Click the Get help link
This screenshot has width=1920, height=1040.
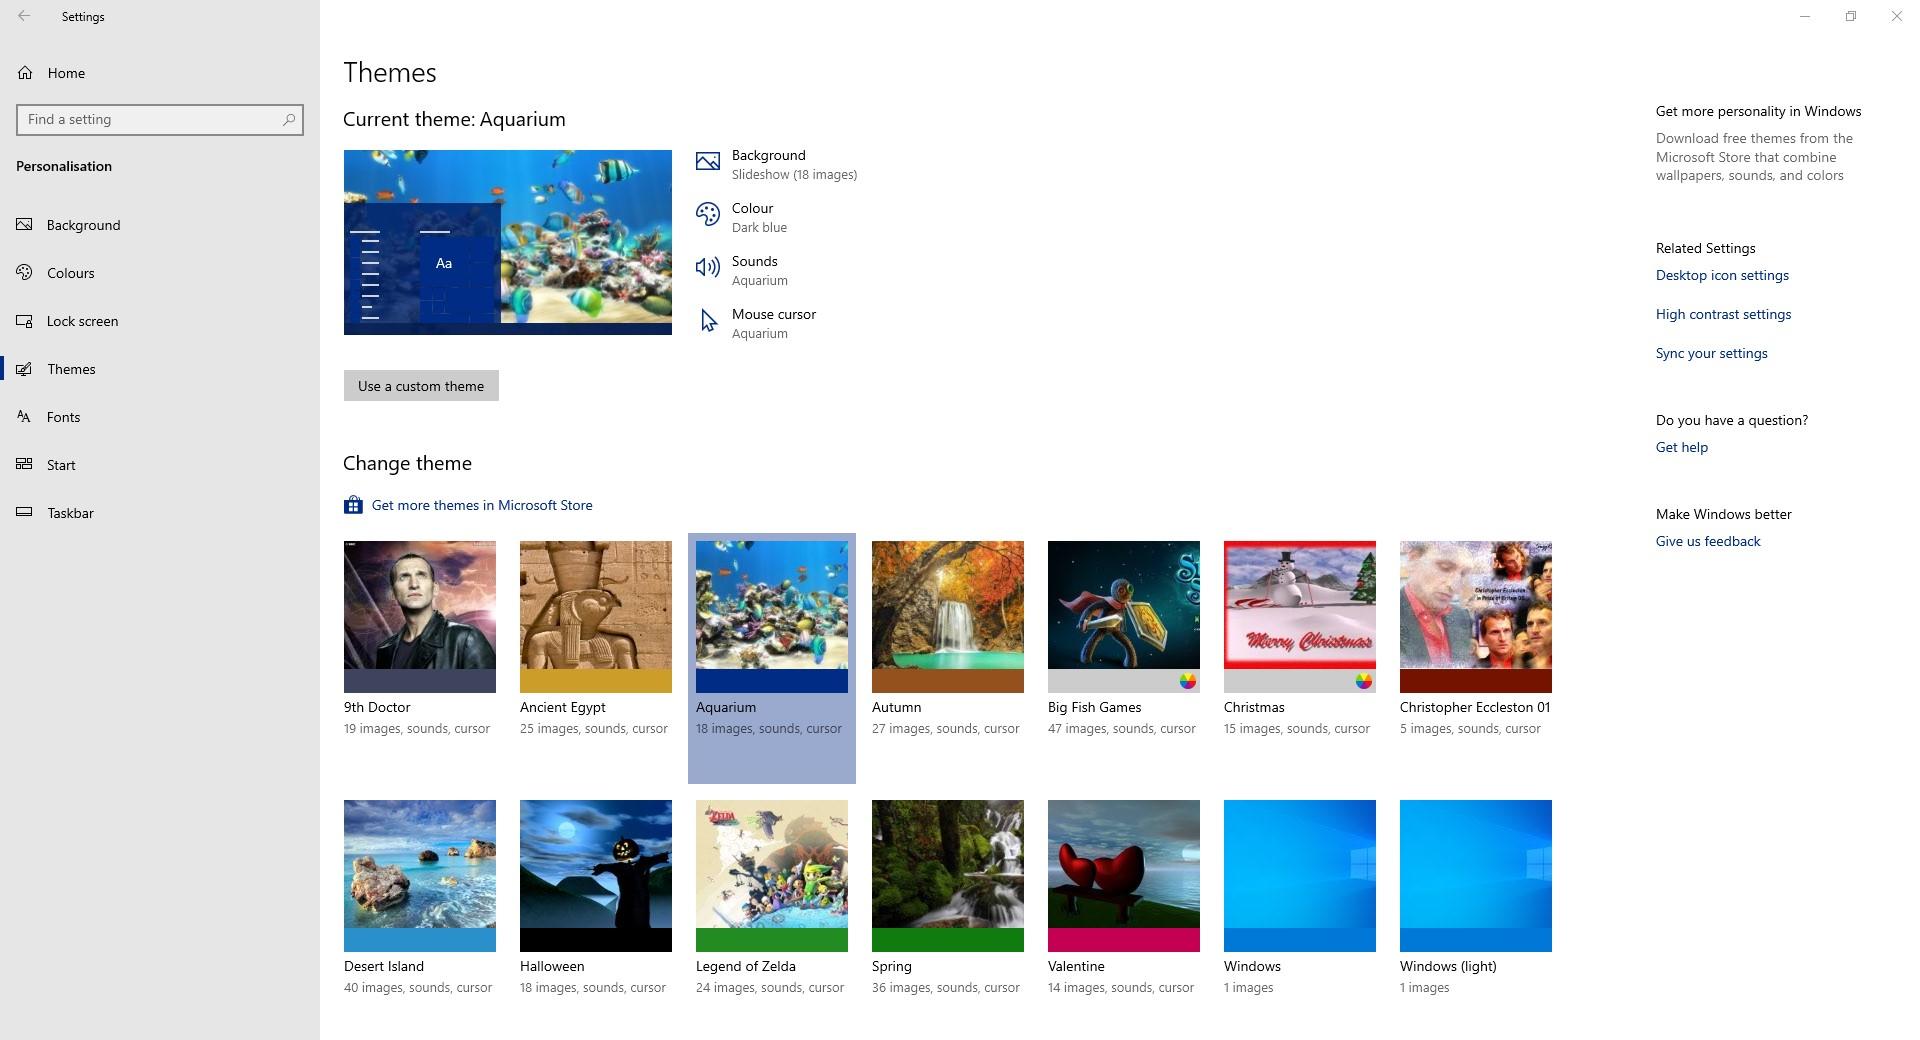pos(1682,447)
